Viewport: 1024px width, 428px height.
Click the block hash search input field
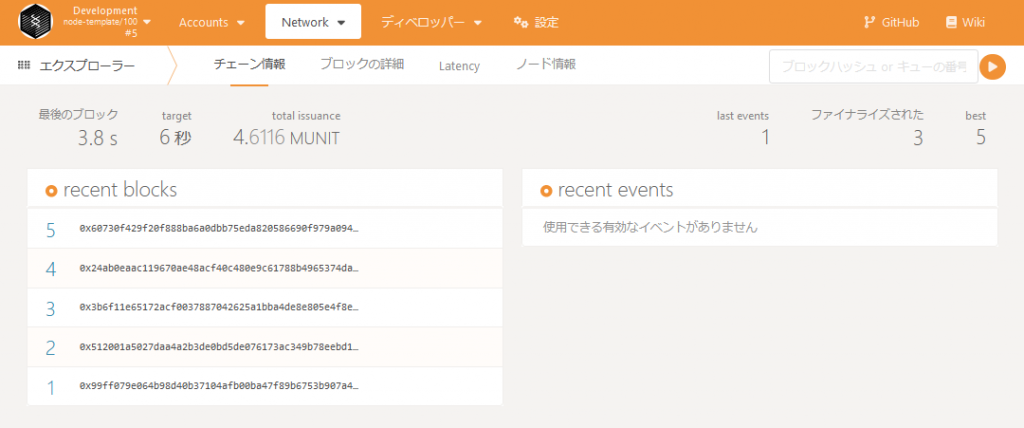(870, 67)
